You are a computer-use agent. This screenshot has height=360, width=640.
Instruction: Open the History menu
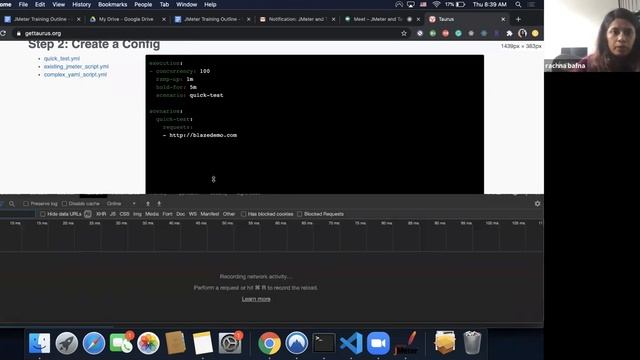click(x=81, y=4)
